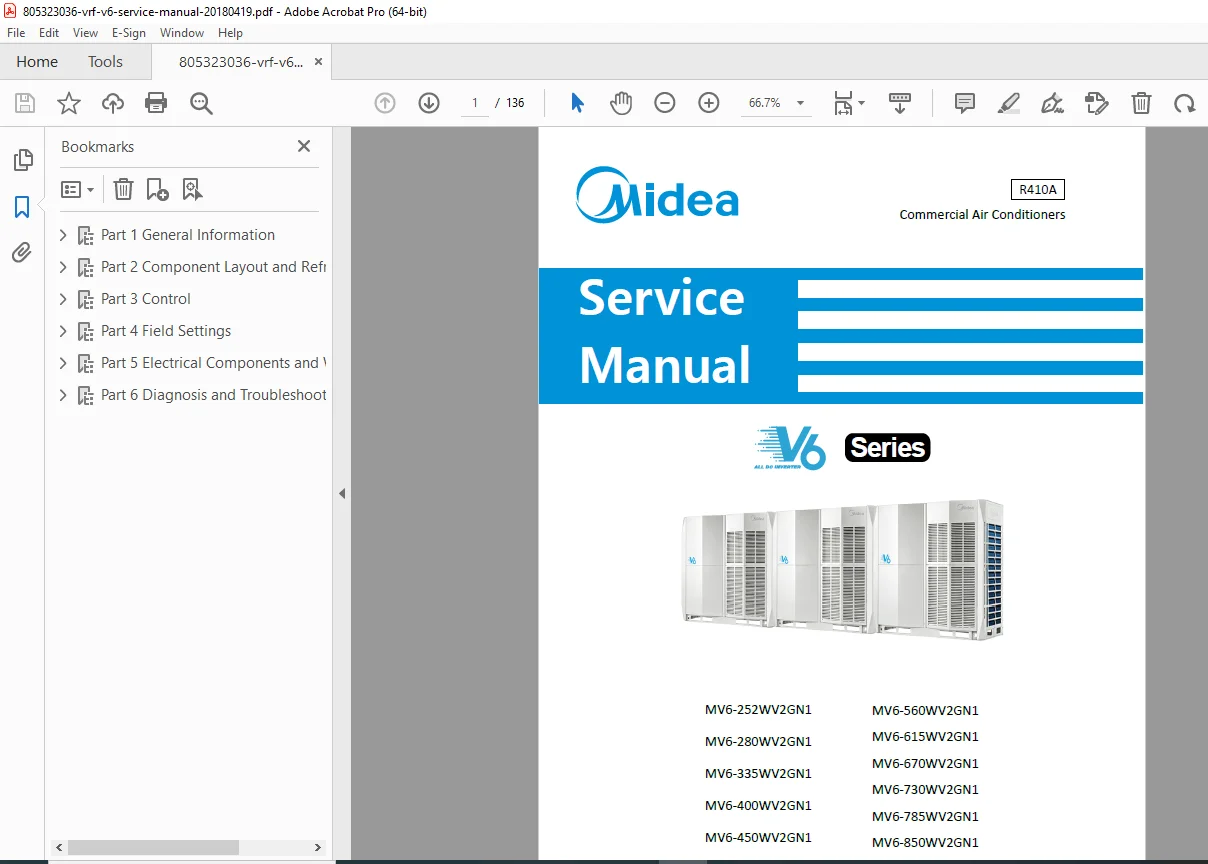Open Part 4 Field Settings bookmark
This screenshot has width=1208, height=864.
[166, 331]
